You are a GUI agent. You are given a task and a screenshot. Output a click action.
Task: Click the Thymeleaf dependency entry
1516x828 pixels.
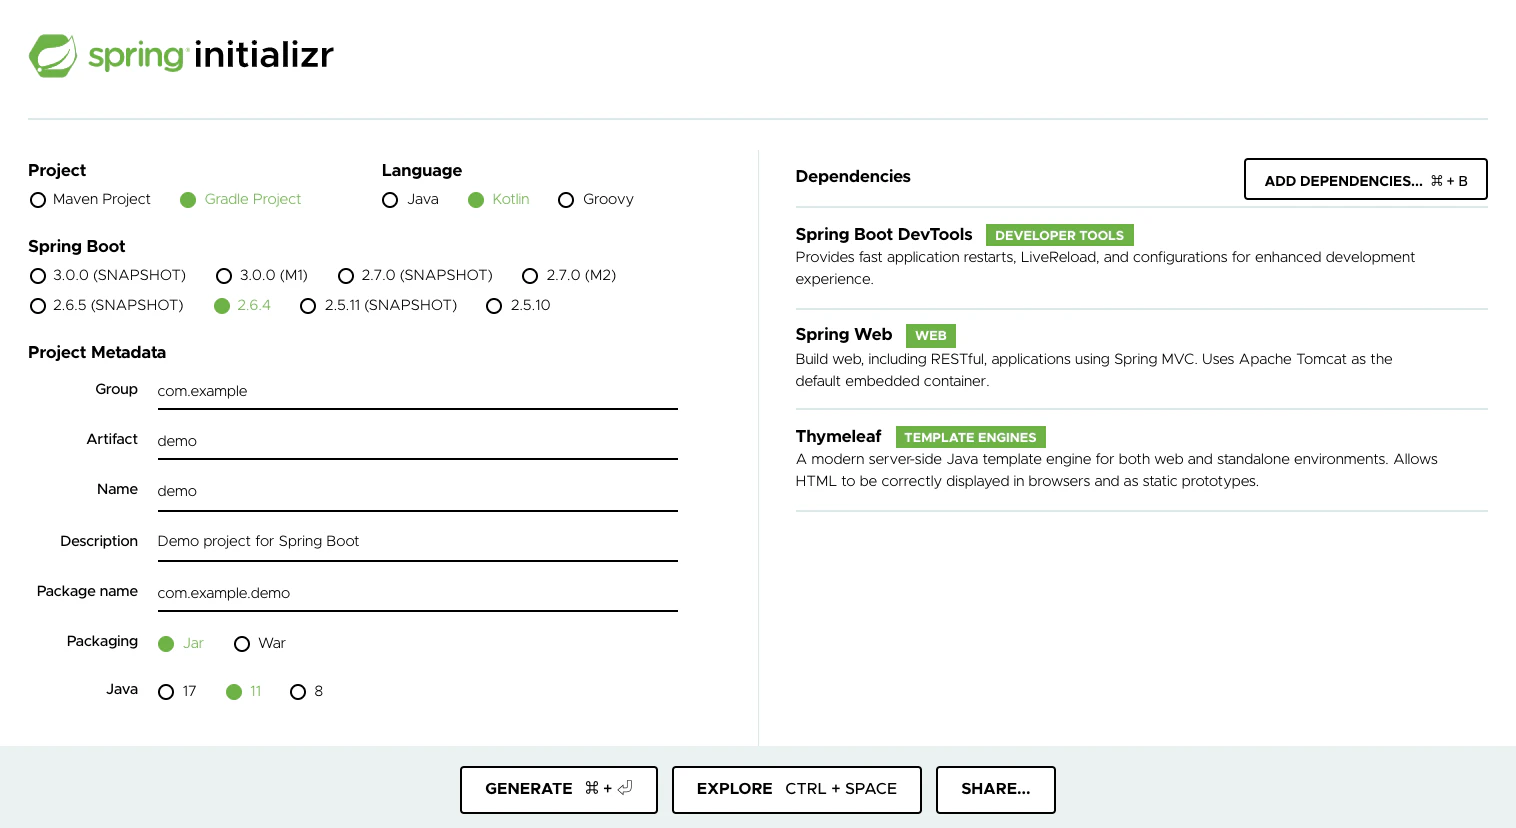point(1141,460)
